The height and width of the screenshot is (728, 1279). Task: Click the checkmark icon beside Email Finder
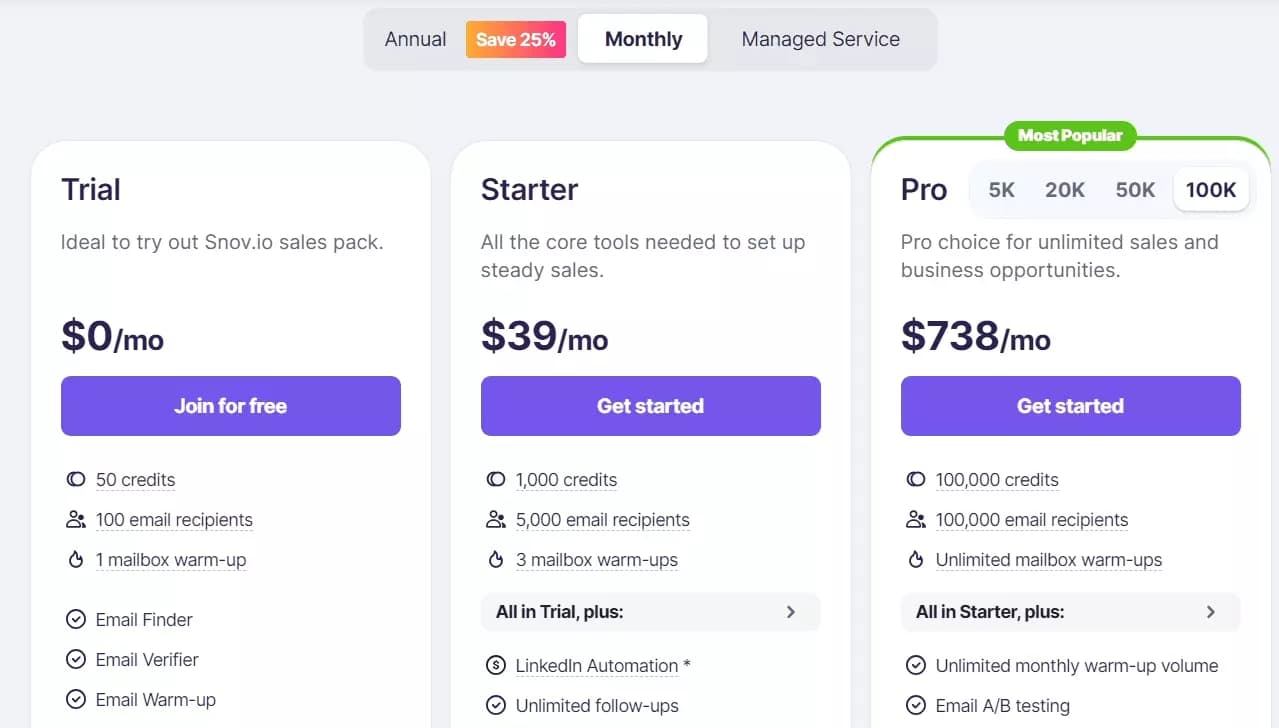tap(76, 619)
